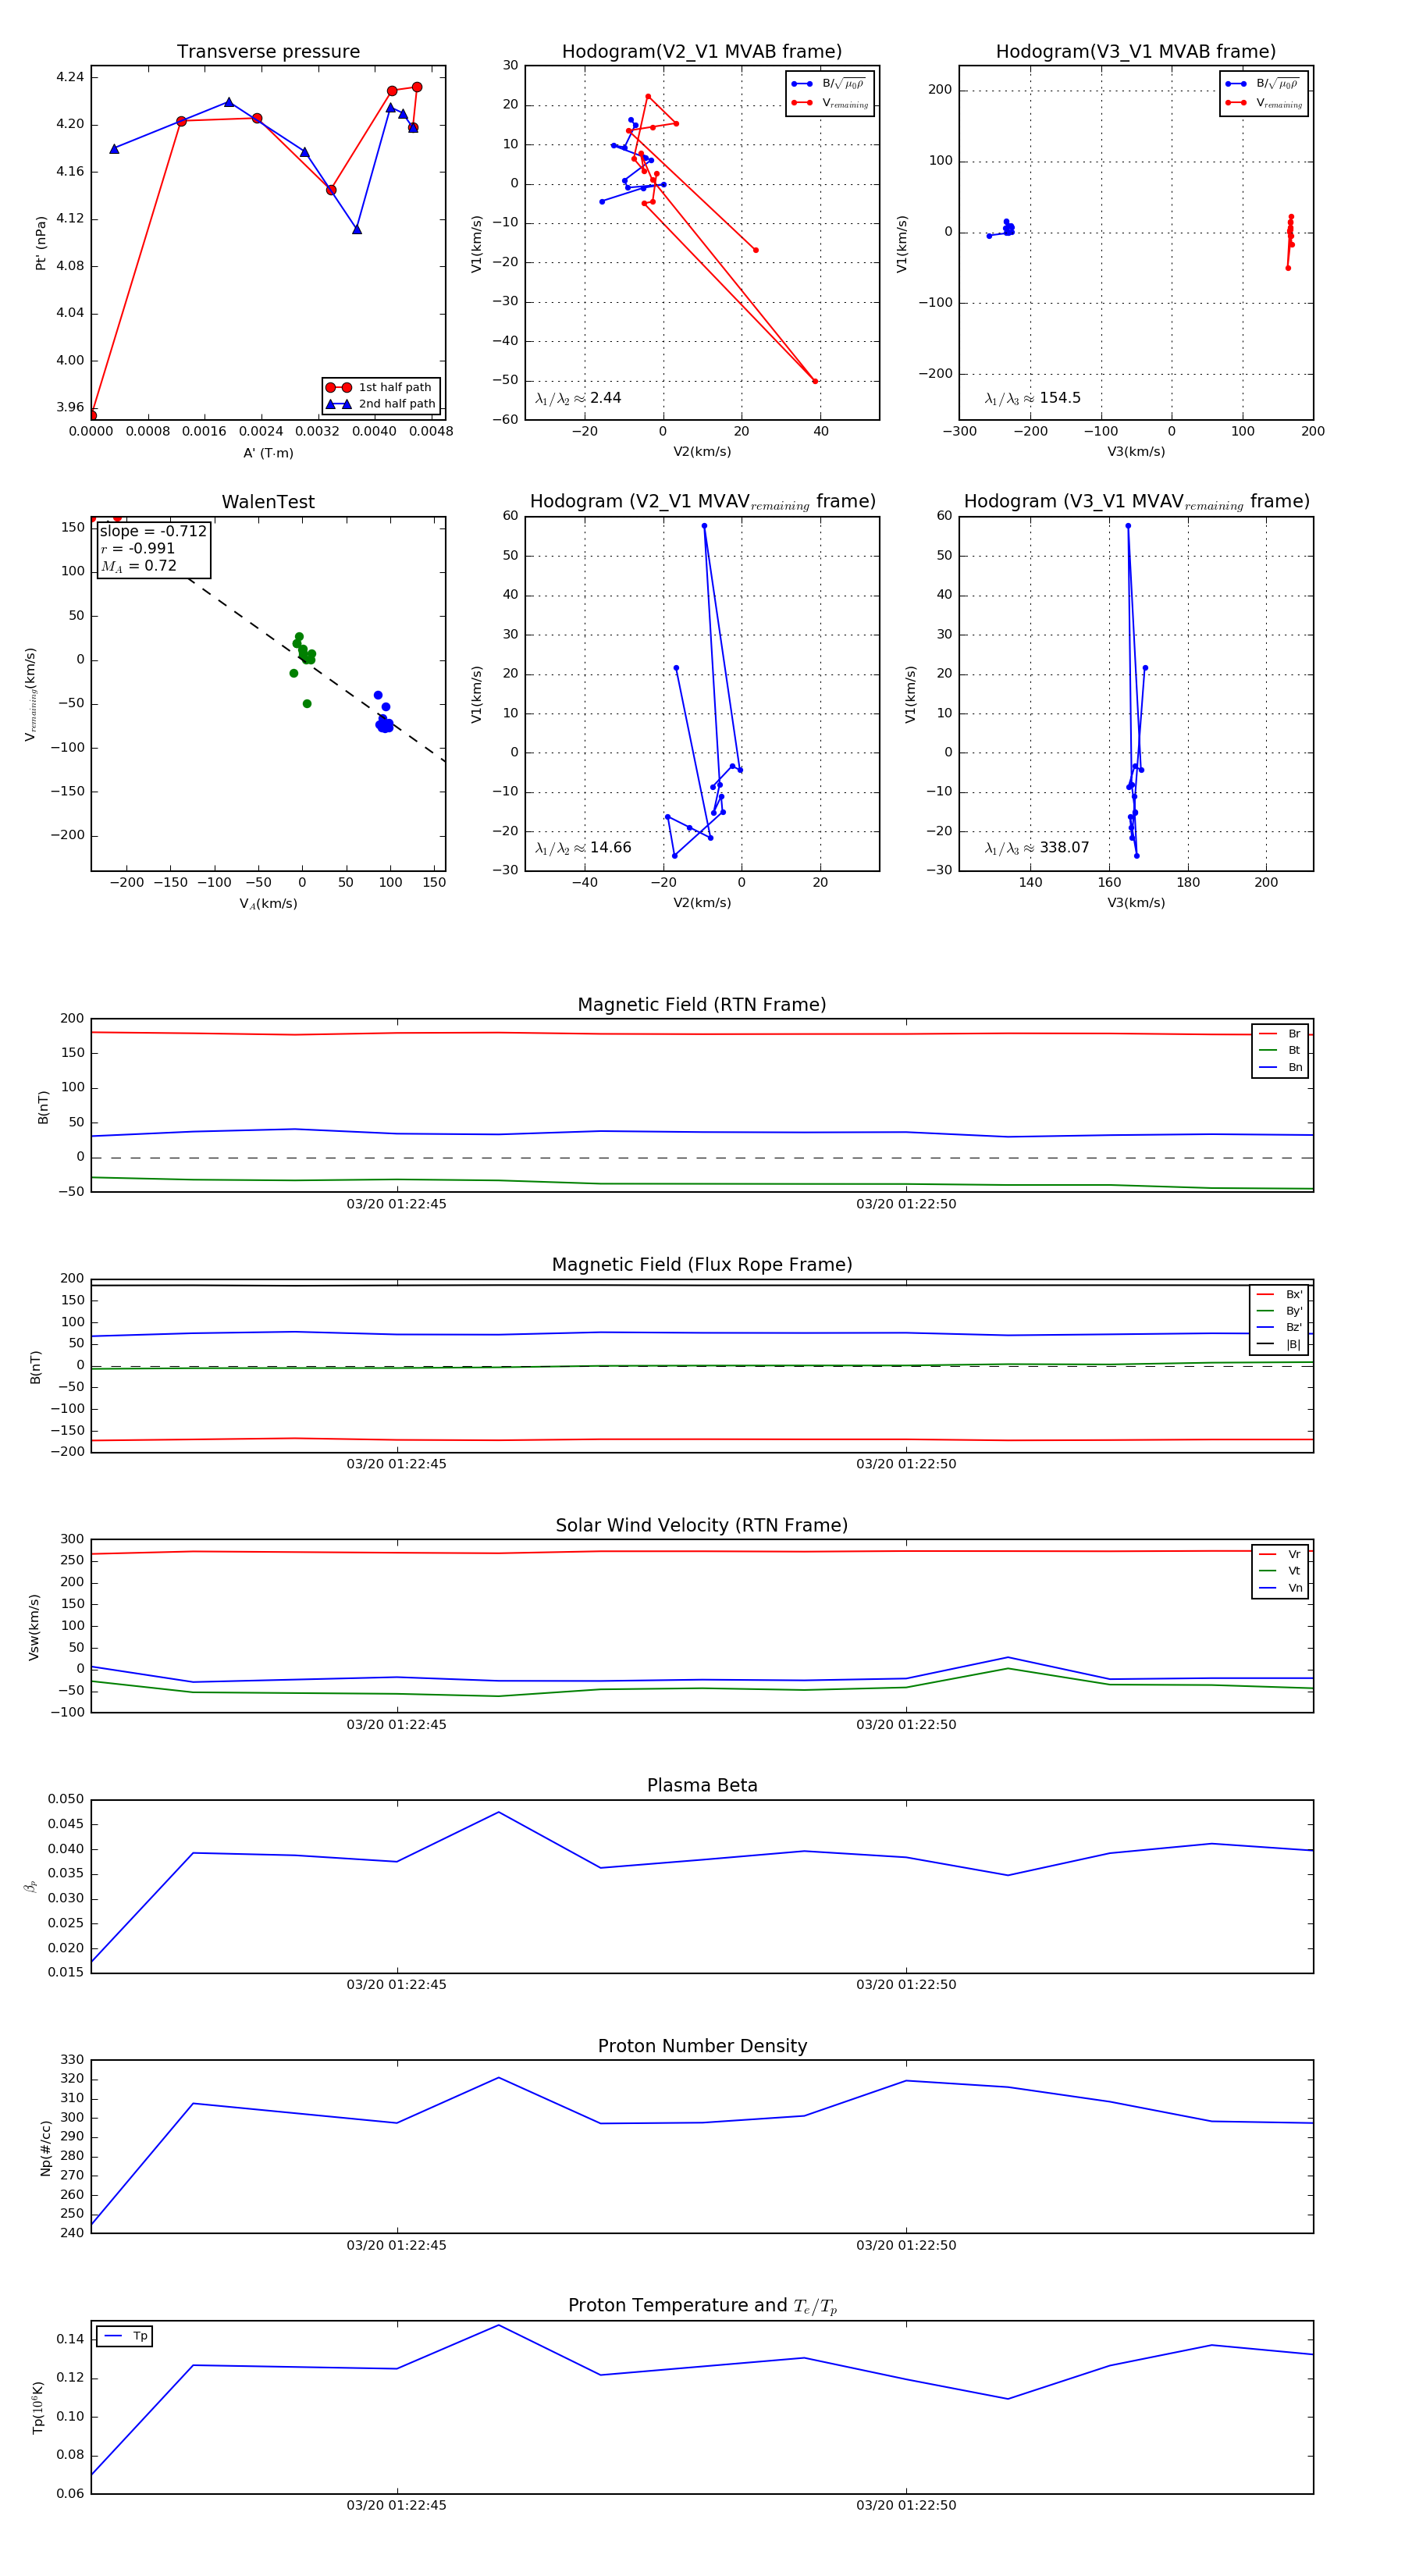This screenshot has width=1405, height=2576.
Task: Click the 'Solar Wind Velocity (RTN Frame)' title
Action: [702, 1525]
